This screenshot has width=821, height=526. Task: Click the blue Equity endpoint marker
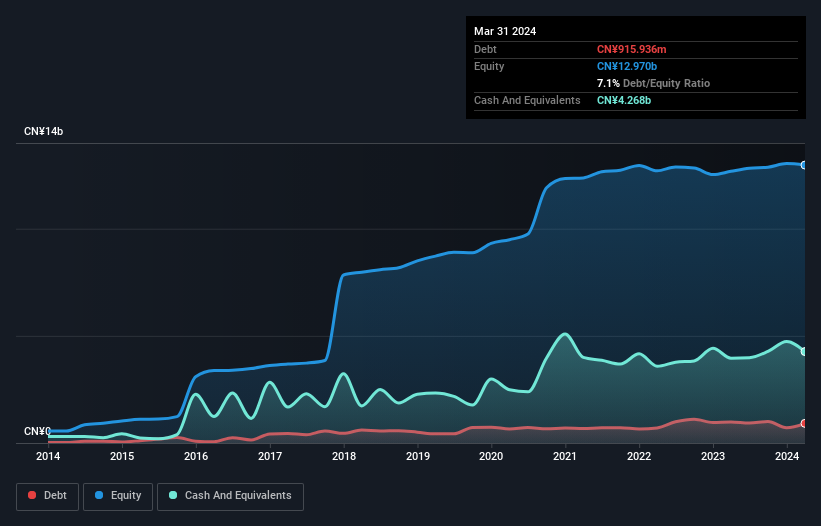804,165
